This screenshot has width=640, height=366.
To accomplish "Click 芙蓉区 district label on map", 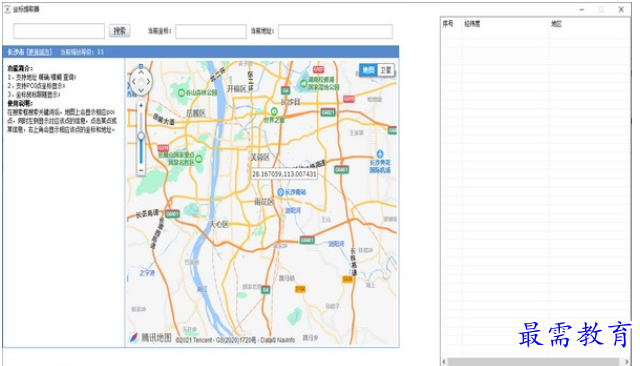I will click(x=260, y=157).
